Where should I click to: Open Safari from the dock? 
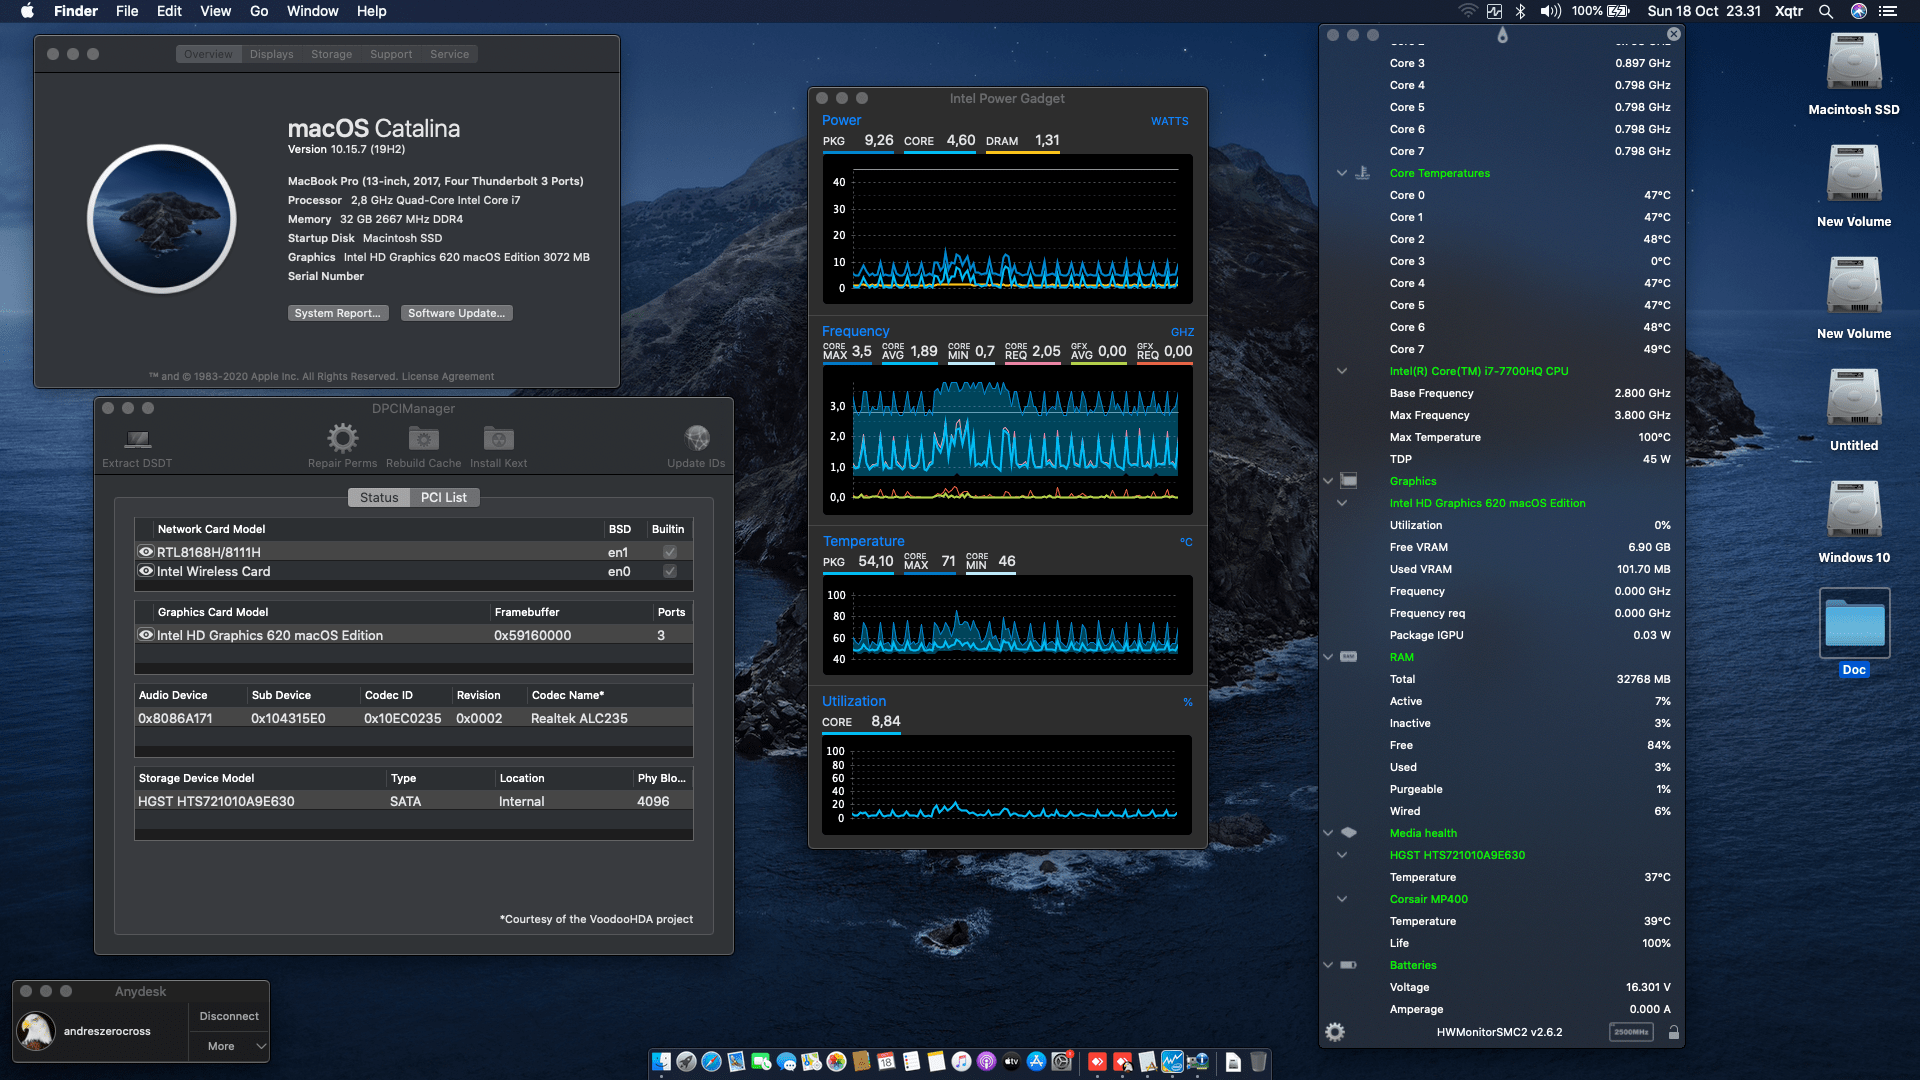point(711,1061)
